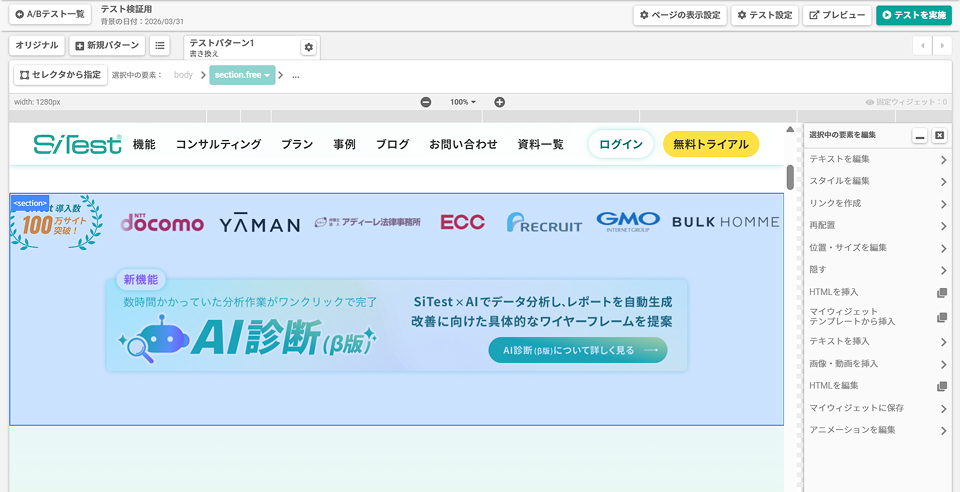The width and height of the screenshot is (960, 492).
Task: Click the preview vertical scrollbar thumb
Action: (x=790, y=177)
